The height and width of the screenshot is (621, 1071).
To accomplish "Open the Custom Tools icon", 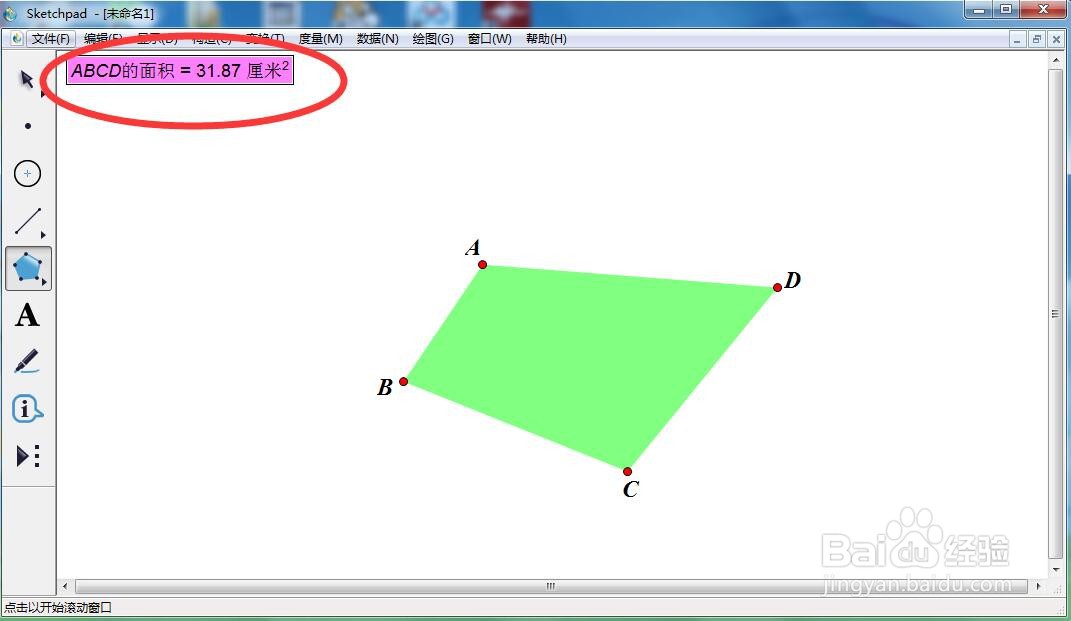I will 28,456.
